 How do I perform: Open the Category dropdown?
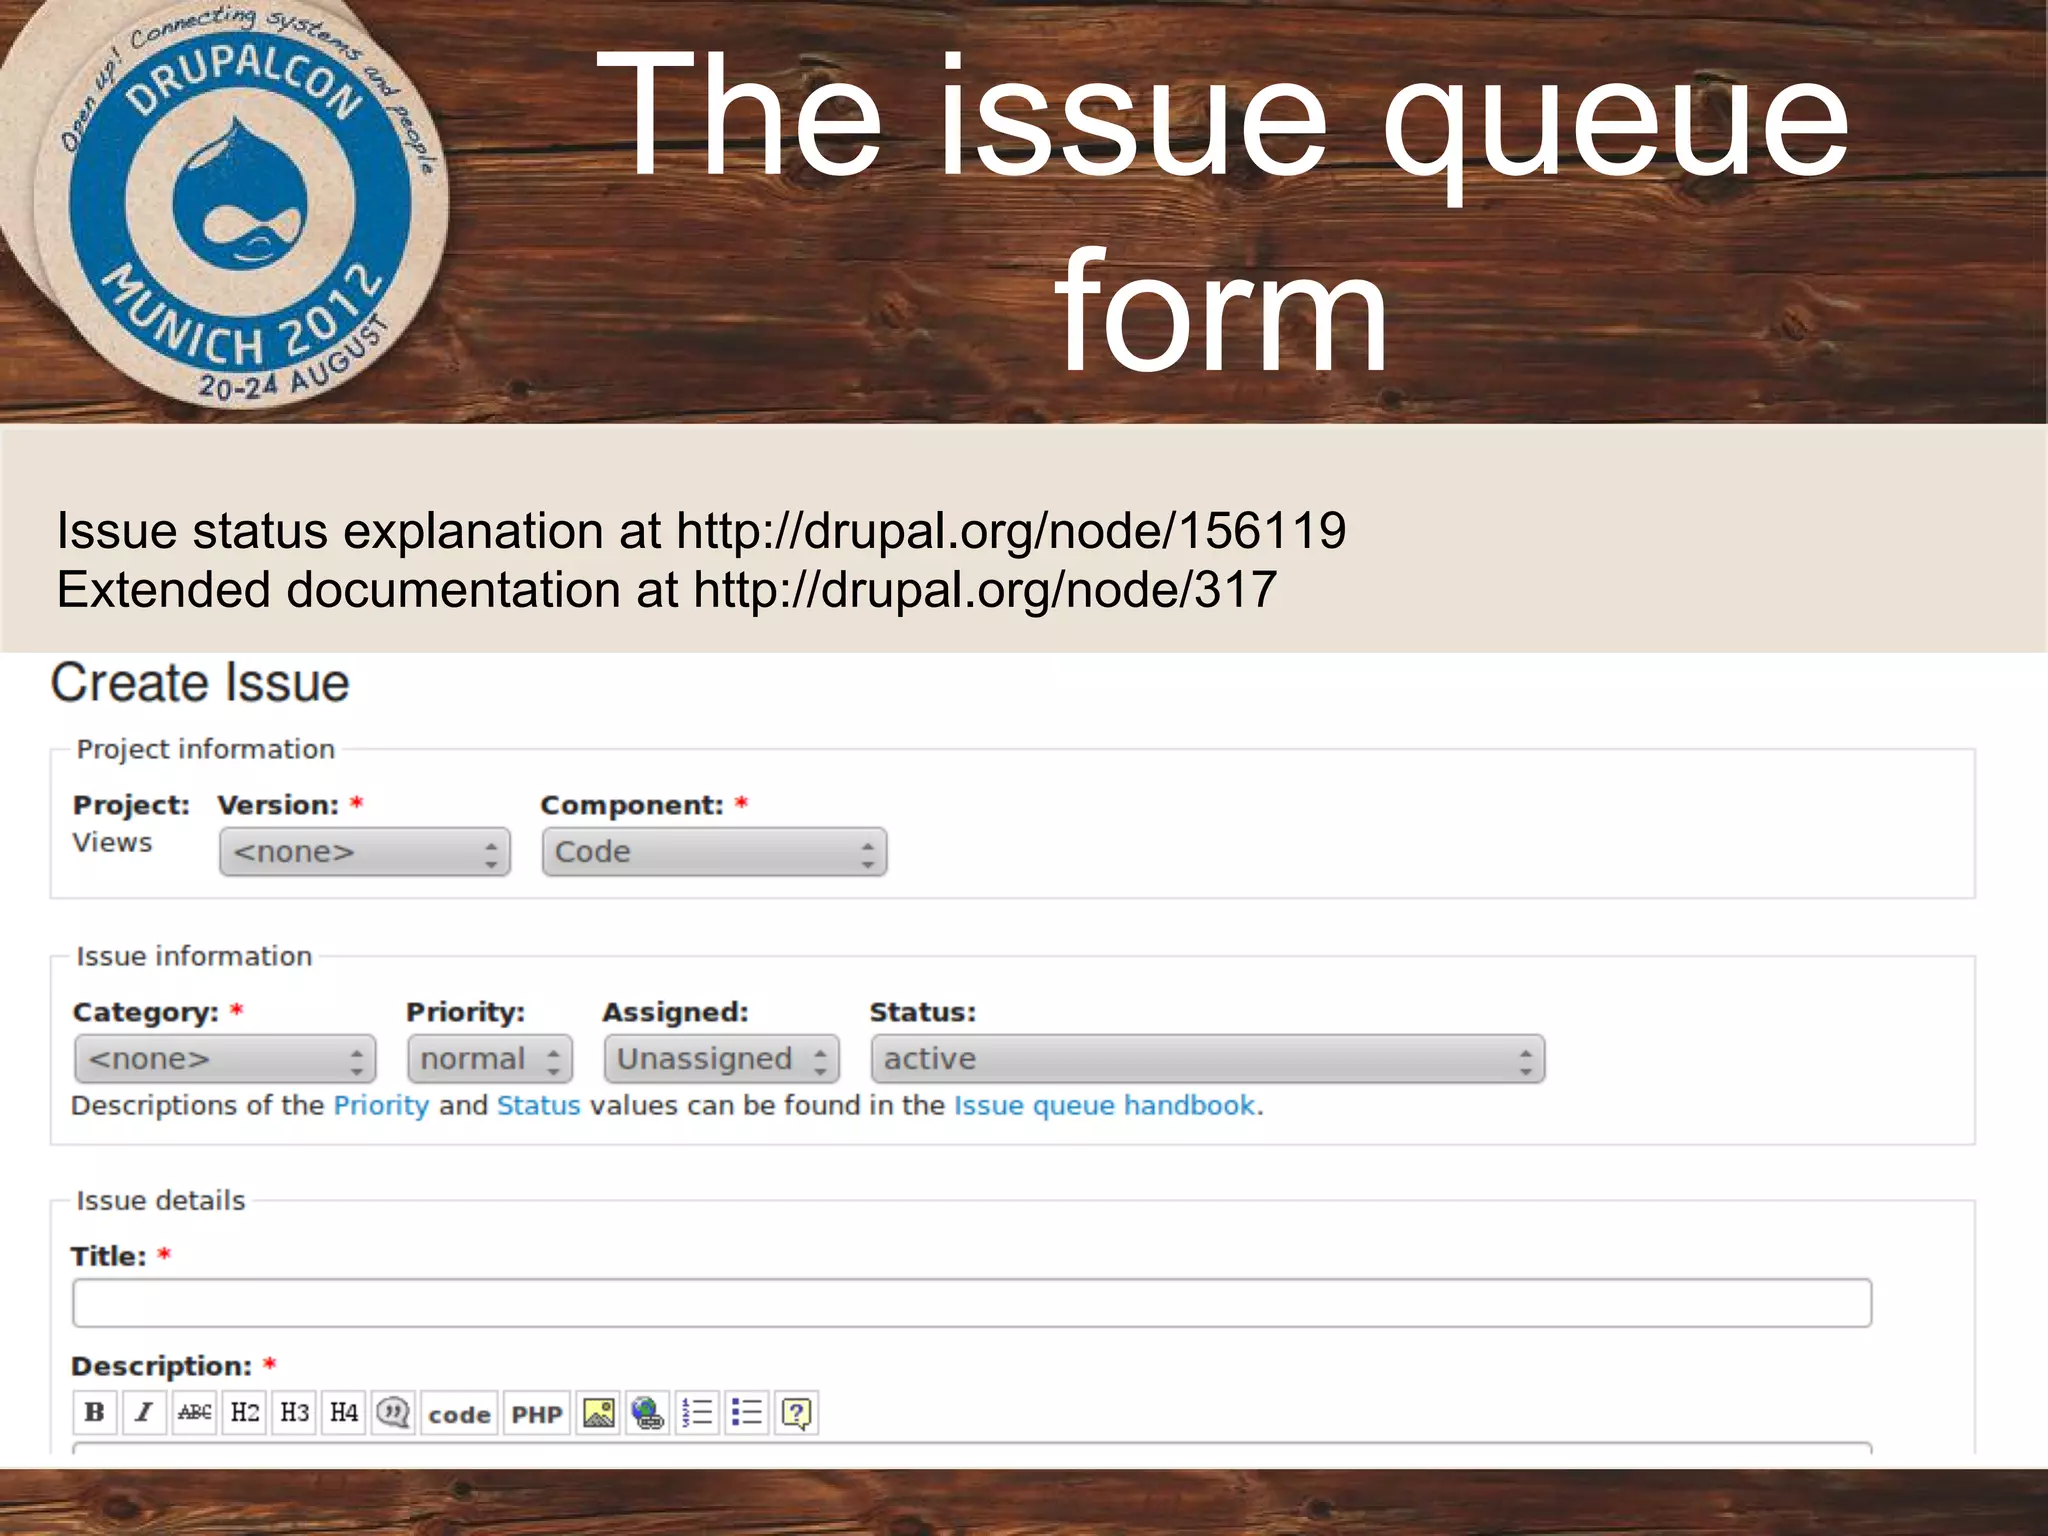click(x=225, y=1059)
